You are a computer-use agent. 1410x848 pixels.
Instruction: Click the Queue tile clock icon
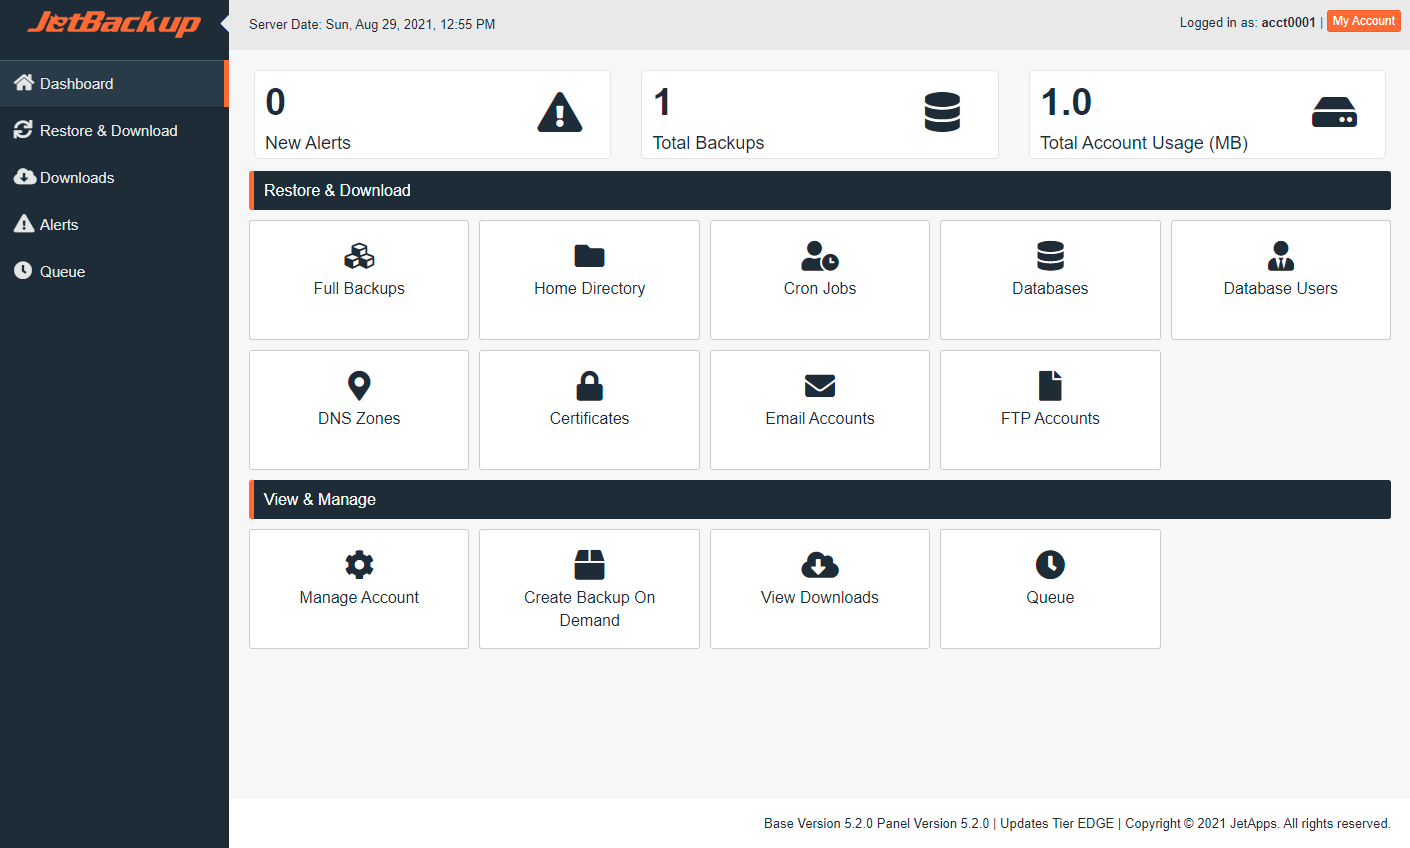pyautogui.click(x=1050, y=565)
